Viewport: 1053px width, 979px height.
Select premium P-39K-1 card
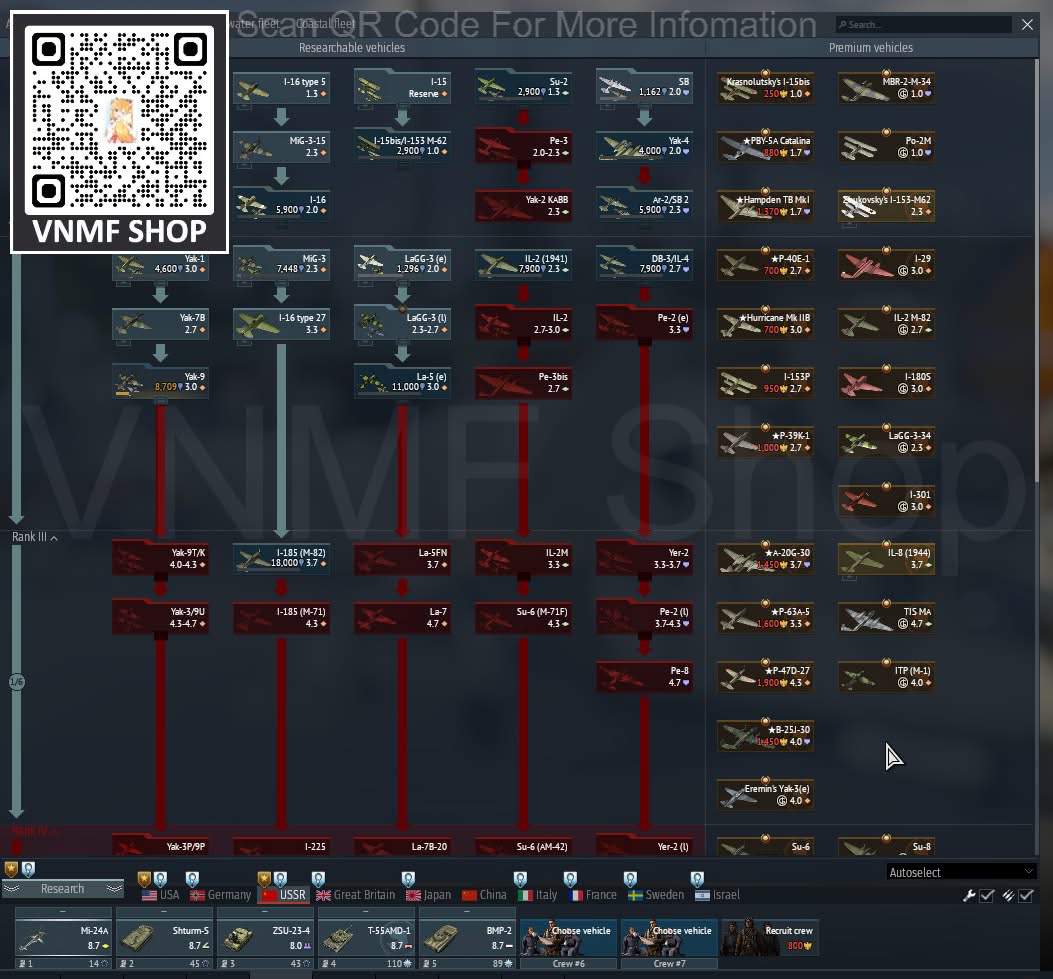coord(766,441)
